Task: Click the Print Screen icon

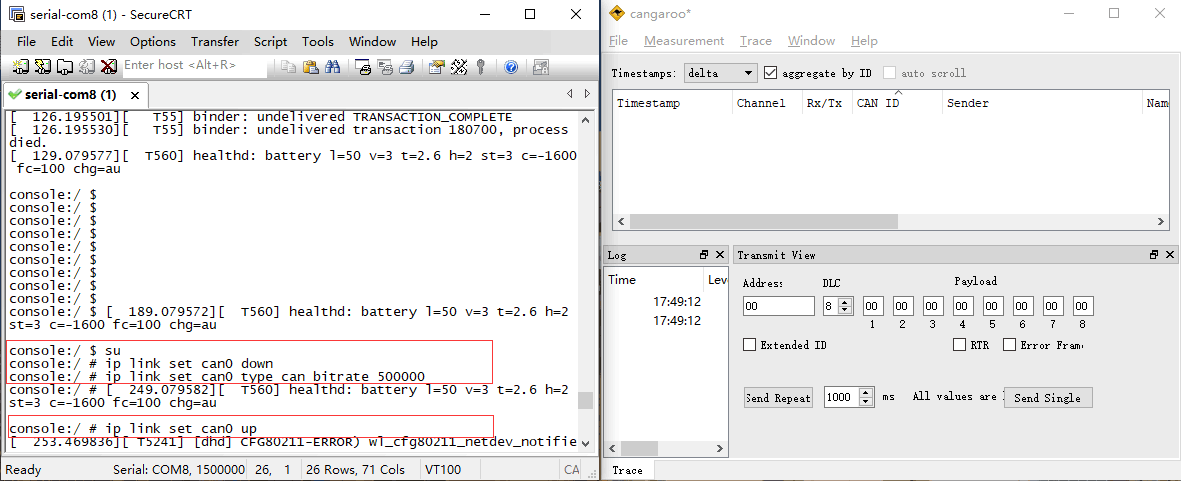Action: pos(363,67)
